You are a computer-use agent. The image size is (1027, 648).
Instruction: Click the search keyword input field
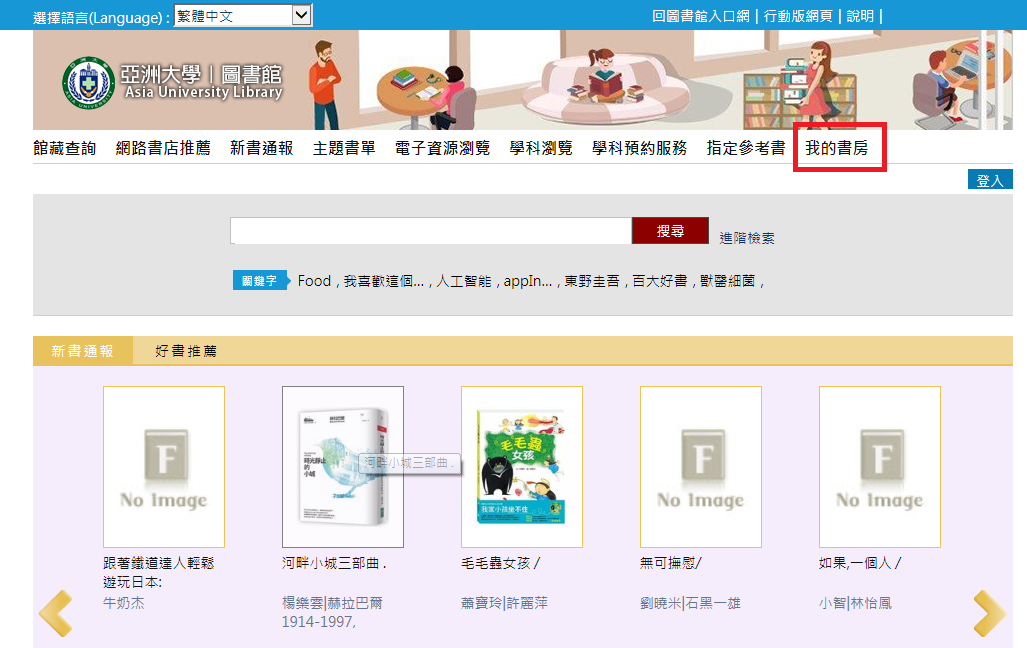430,231
